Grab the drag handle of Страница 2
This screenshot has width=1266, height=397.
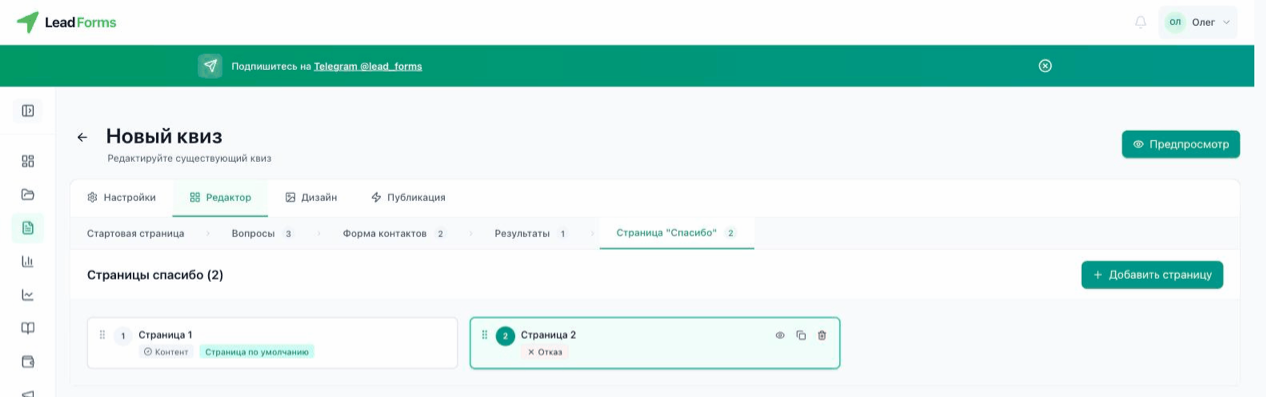pyautogui.click(x=485, y=335)
